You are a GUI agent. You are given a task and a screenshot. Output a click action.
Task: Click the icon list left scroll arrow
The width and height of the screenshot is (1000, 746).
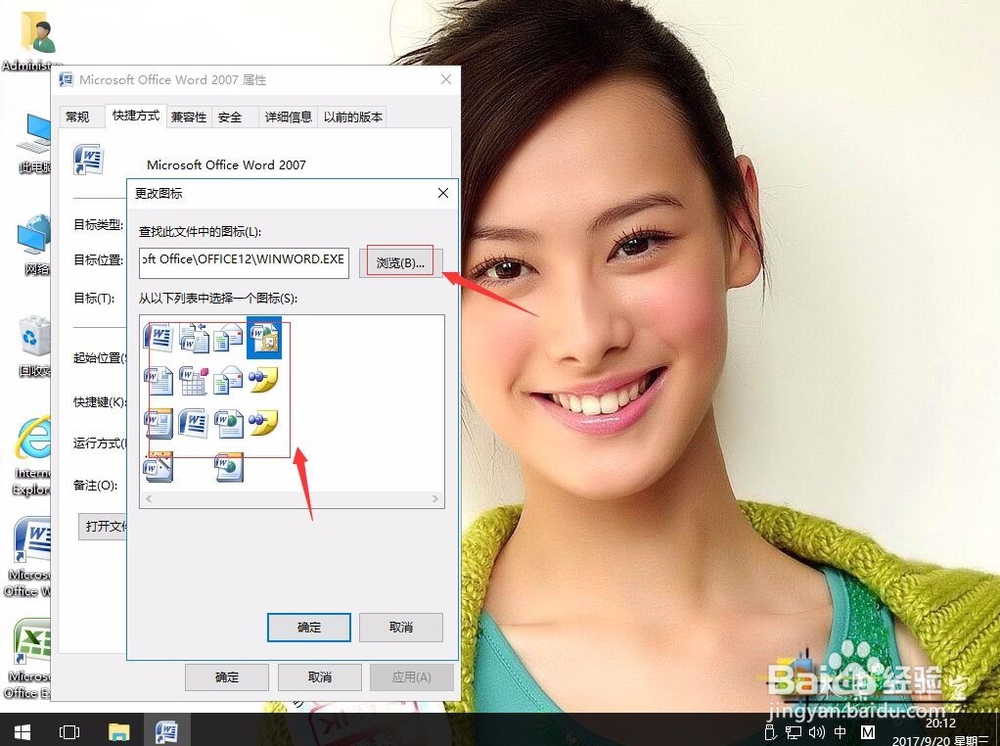(x=148, y=497)
